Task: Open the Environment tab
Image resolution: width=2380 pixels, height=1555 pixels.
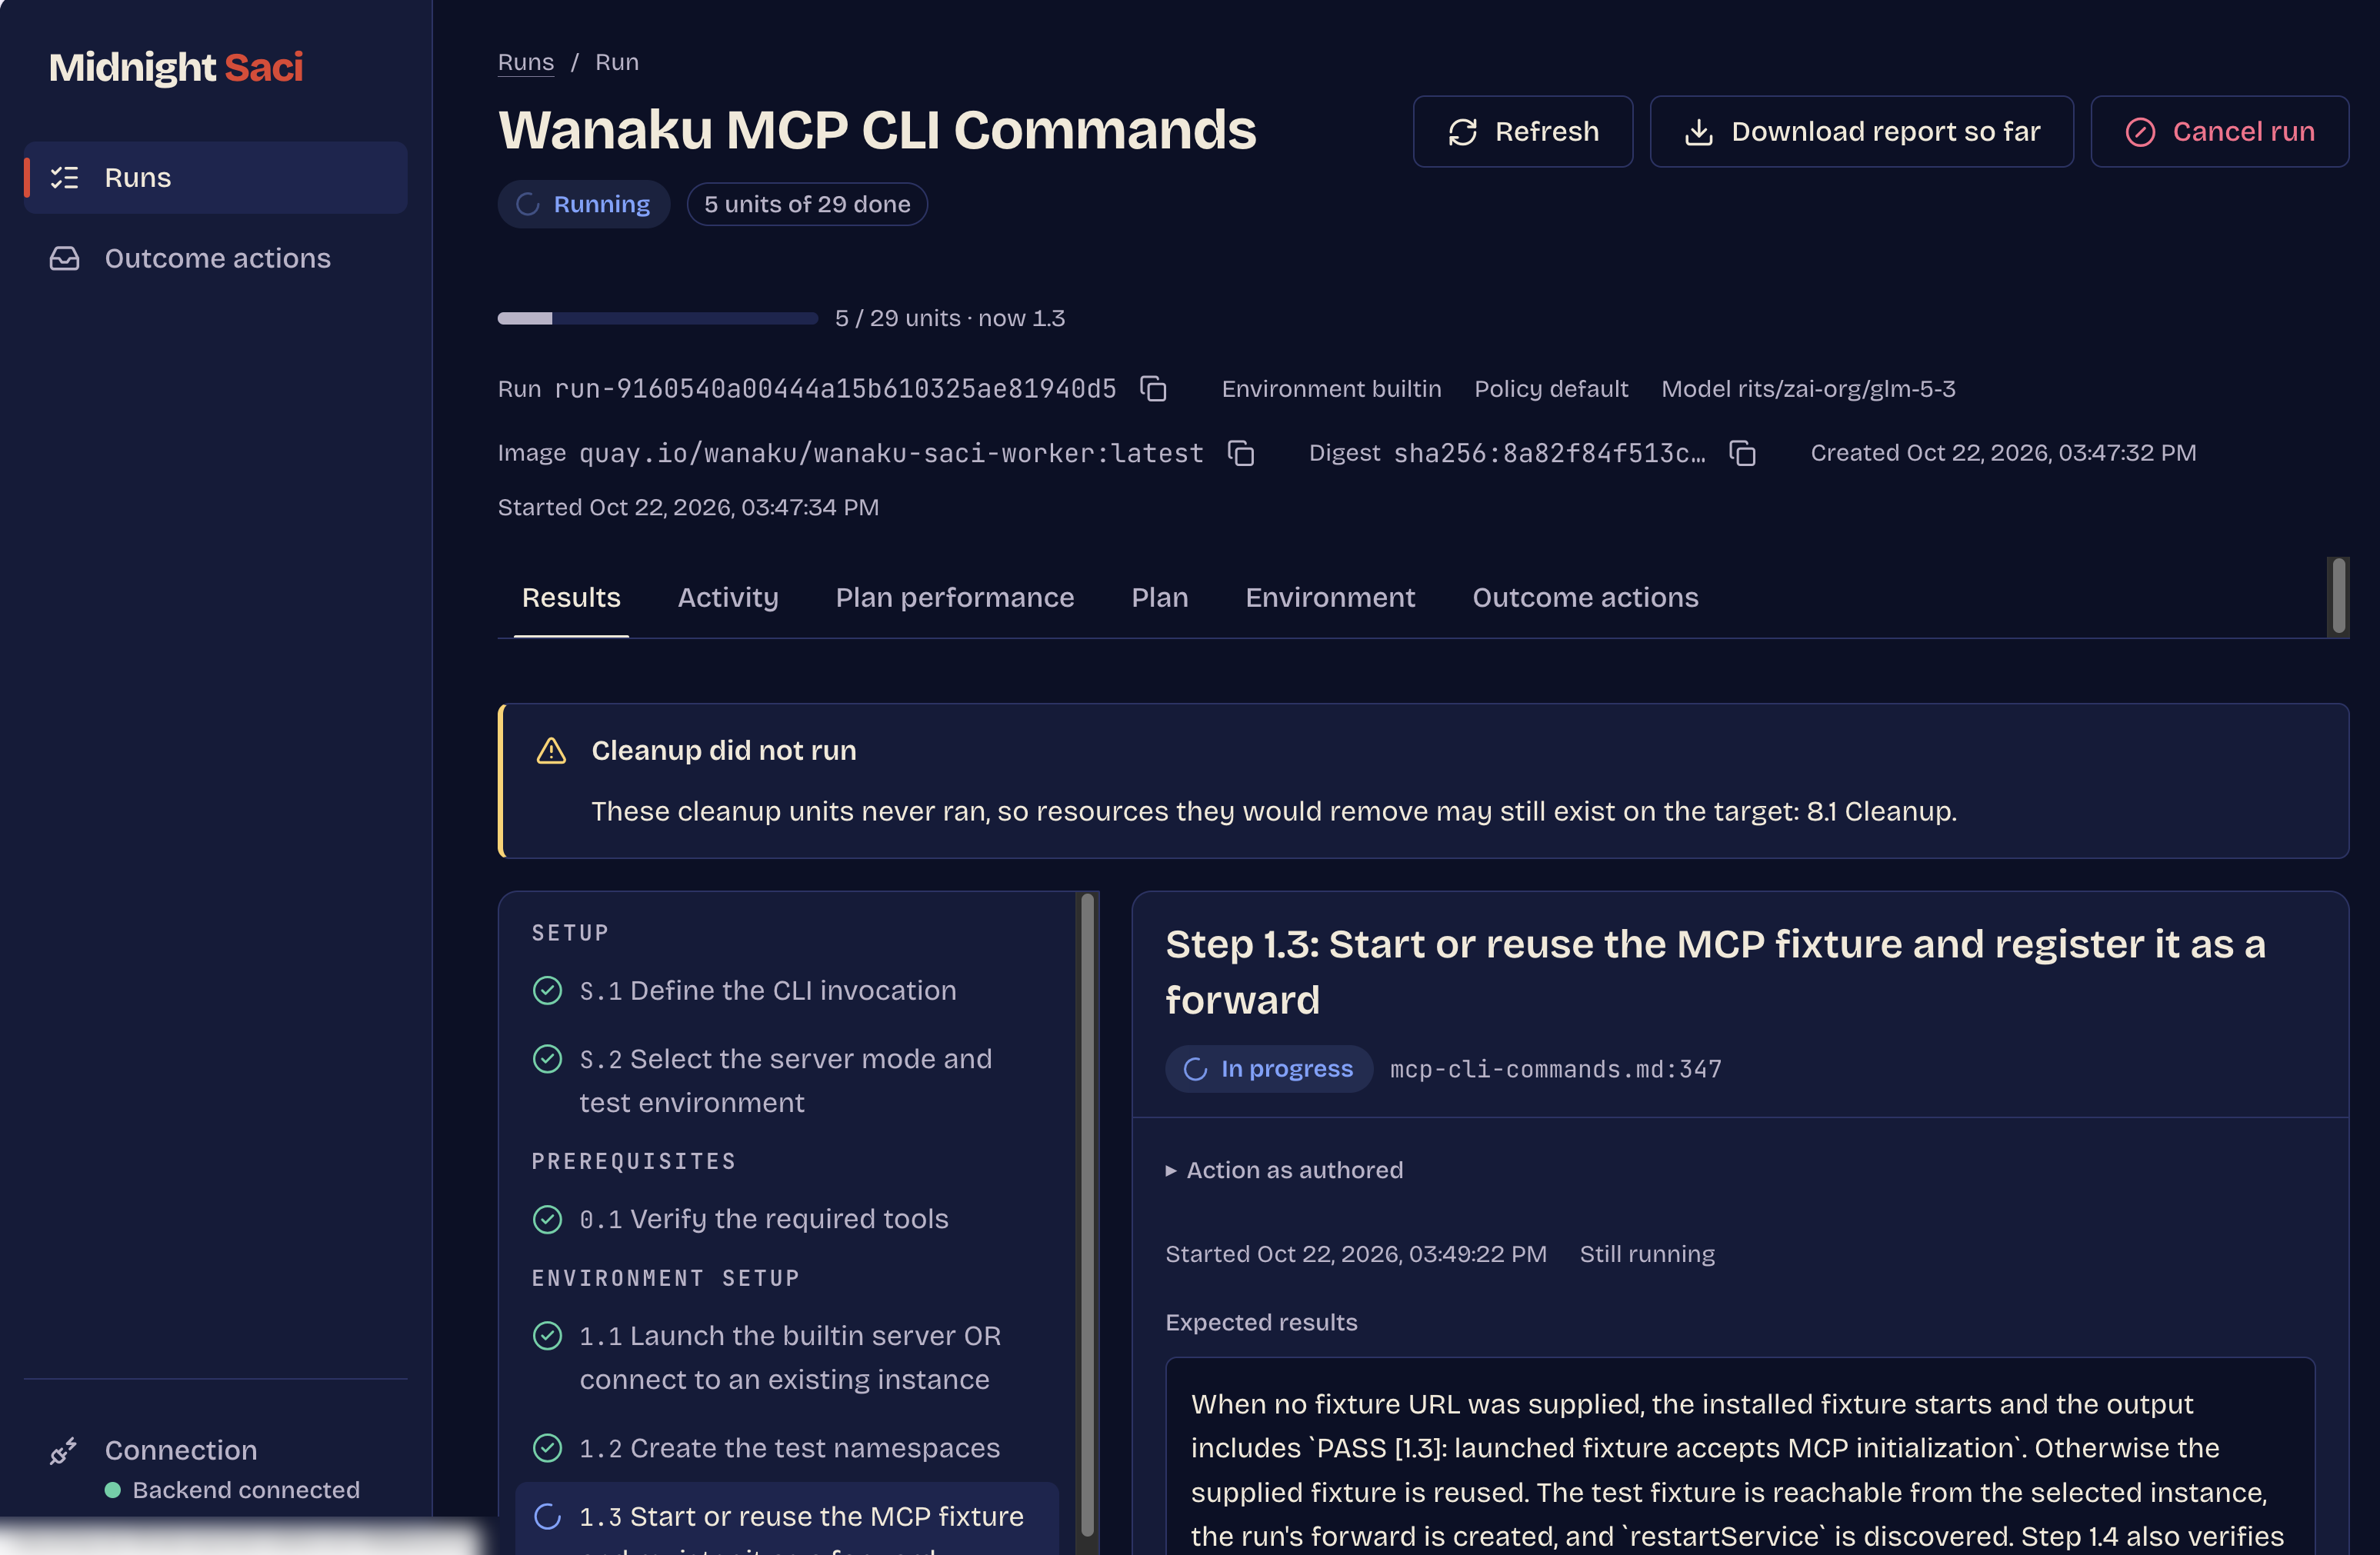Action: 1329,598
